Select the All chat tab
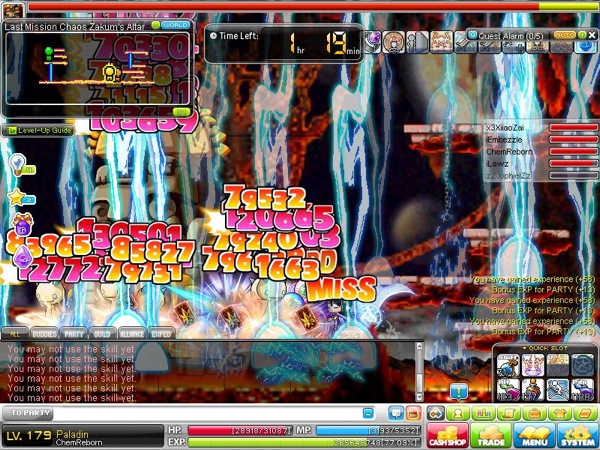 (x=15, y=334)
